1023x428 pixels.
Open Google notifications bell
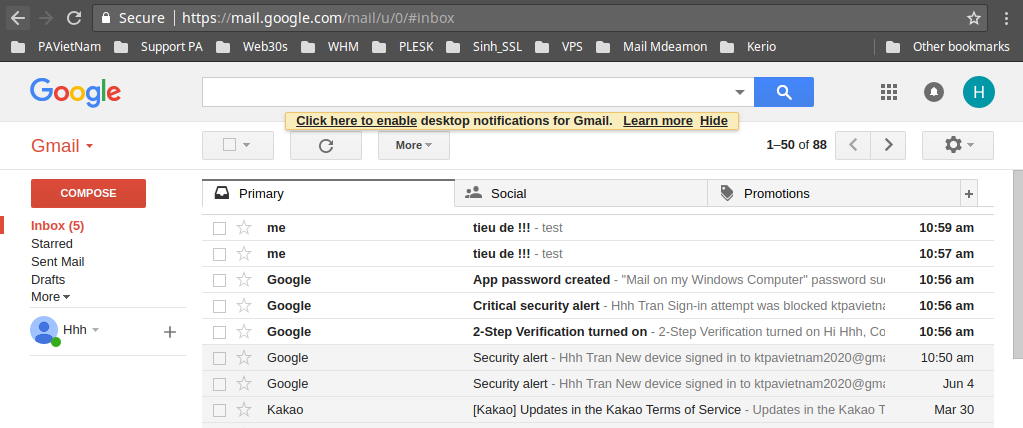tap(934, 92)
